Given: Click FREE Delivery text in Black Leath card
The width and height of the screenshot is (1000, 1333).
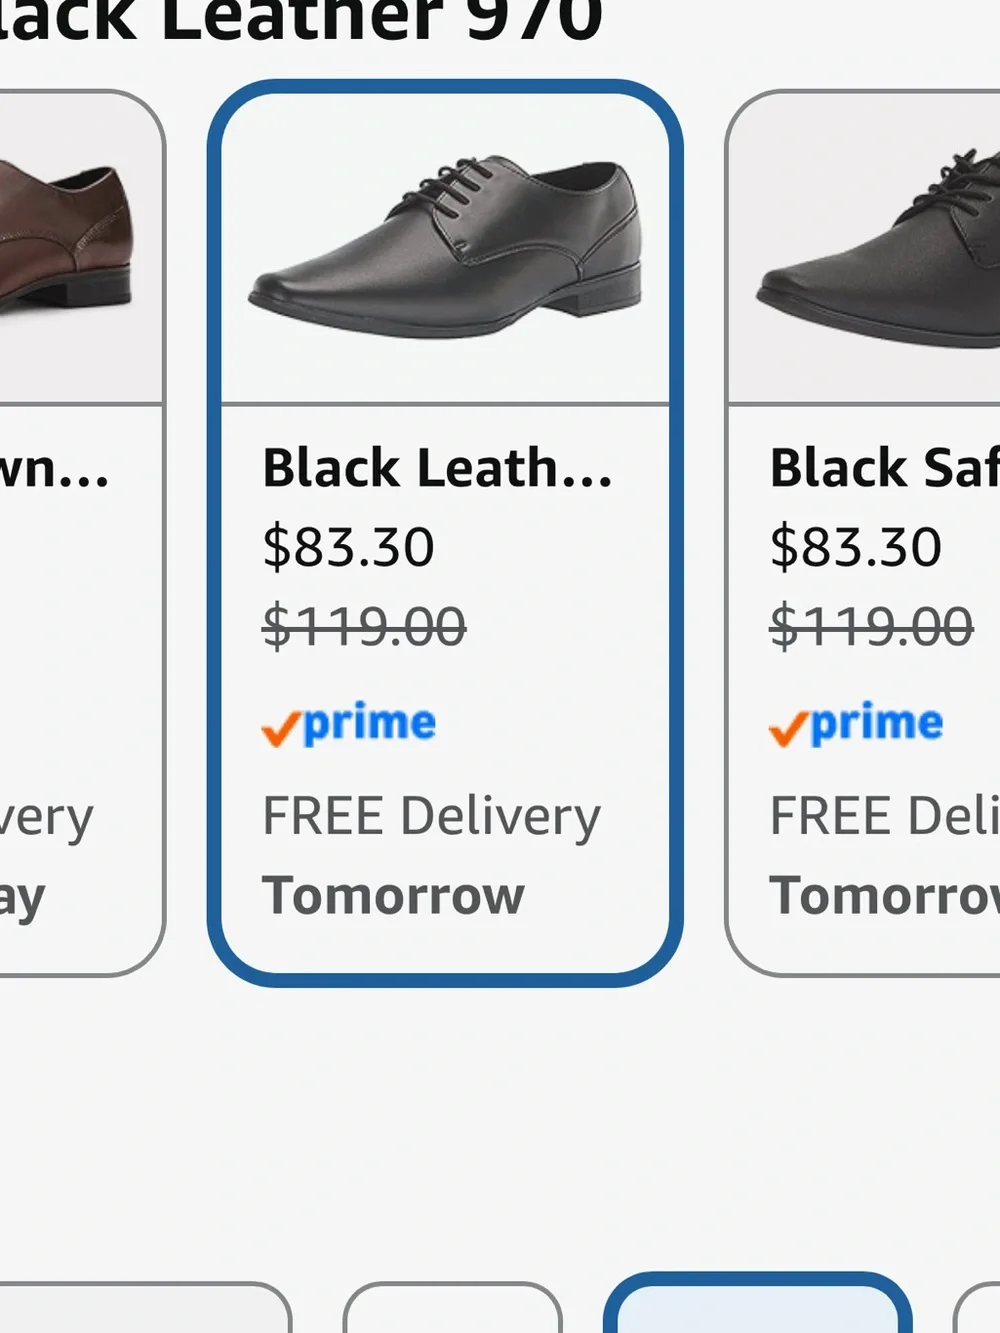Looking at the screenshot, I should (431, 817).
